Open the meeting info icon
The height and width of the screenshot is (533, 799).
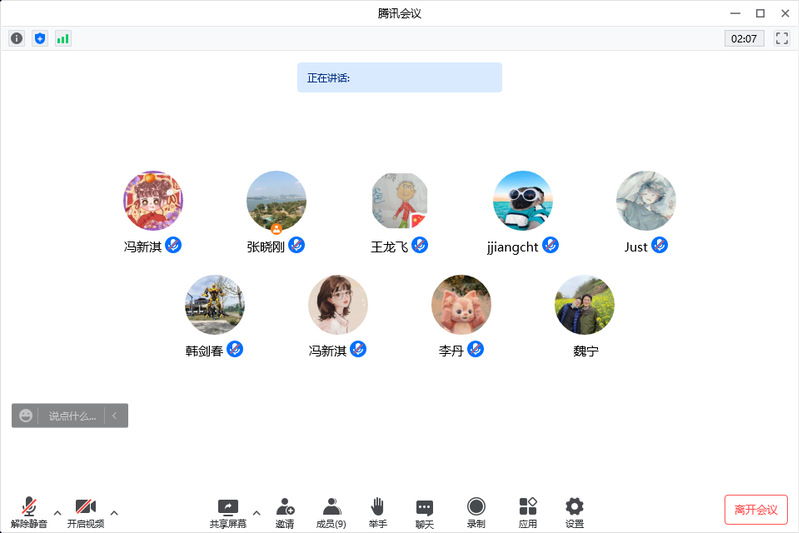tap(16, 39)
